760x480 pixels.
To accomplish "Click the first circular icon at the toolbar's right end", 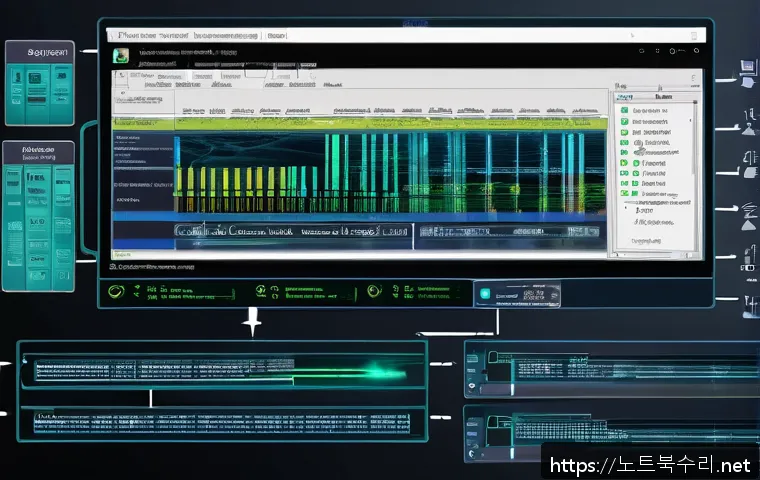I will coord(636,50).
